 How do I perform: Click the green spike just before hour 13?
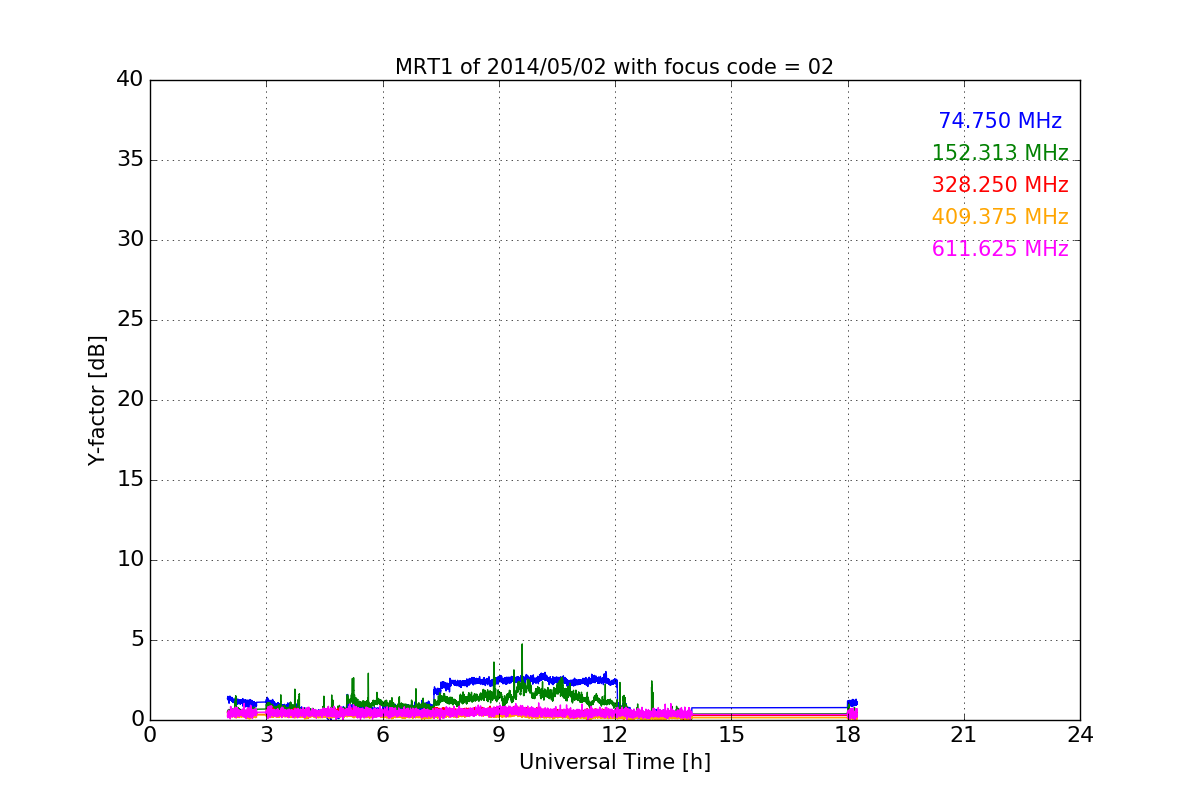(x=652, y=695)
